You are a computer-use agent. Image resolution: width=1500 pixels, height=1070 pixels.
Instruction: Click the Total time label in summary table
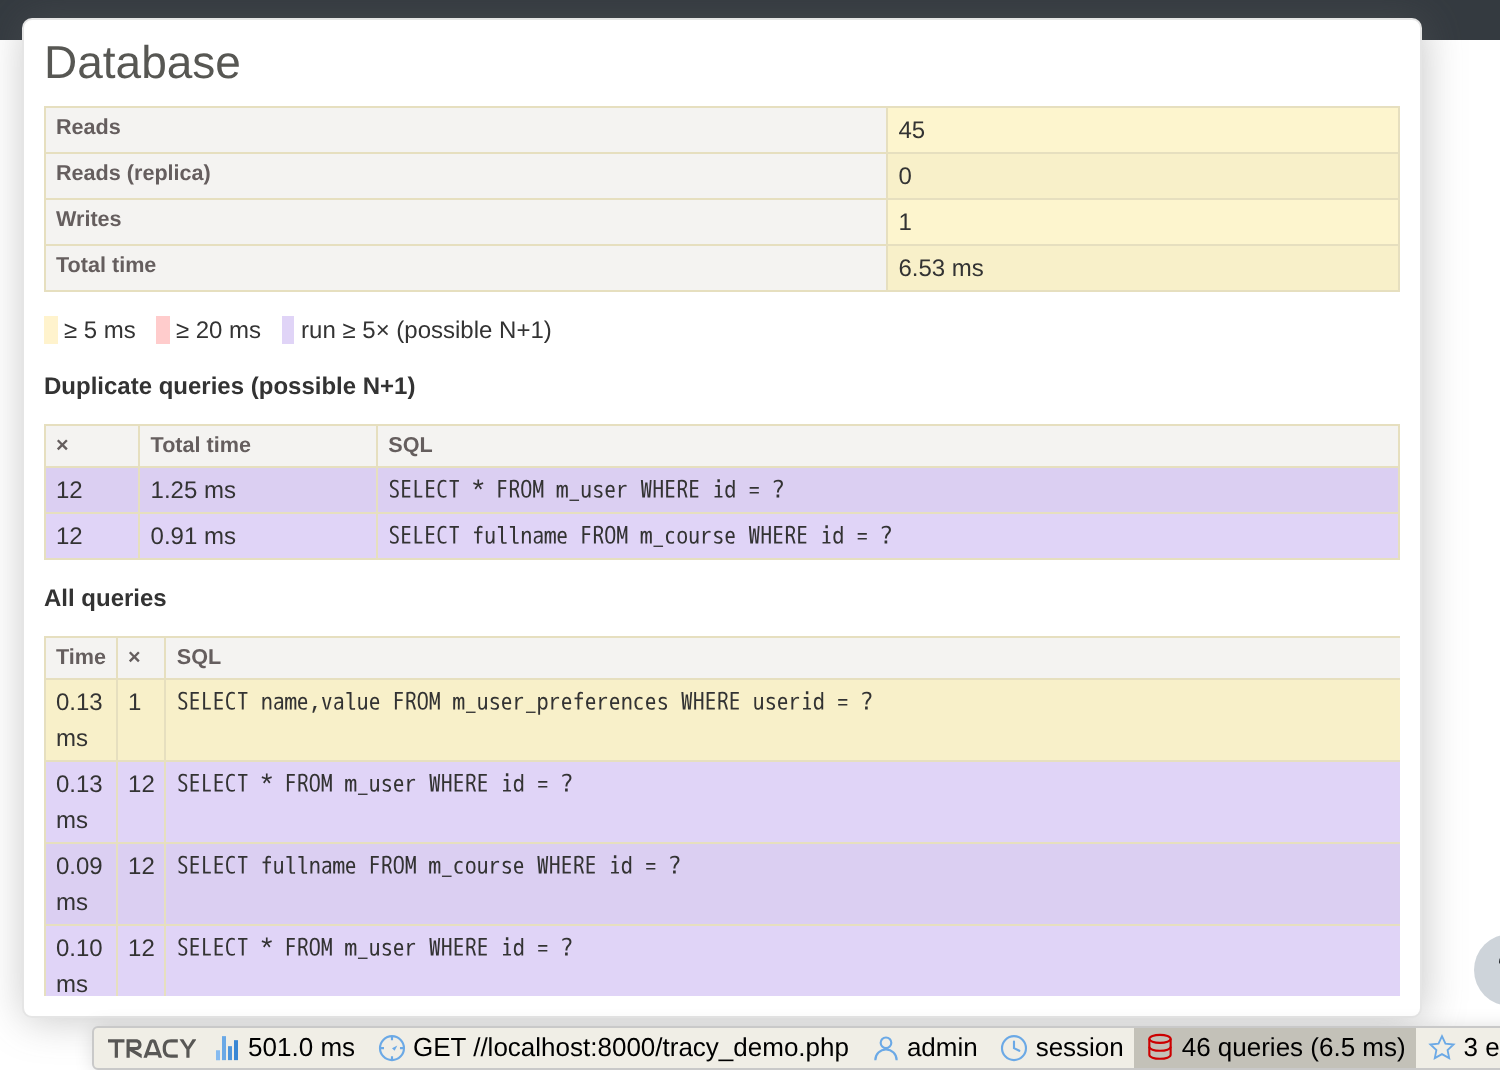[106, 265]
